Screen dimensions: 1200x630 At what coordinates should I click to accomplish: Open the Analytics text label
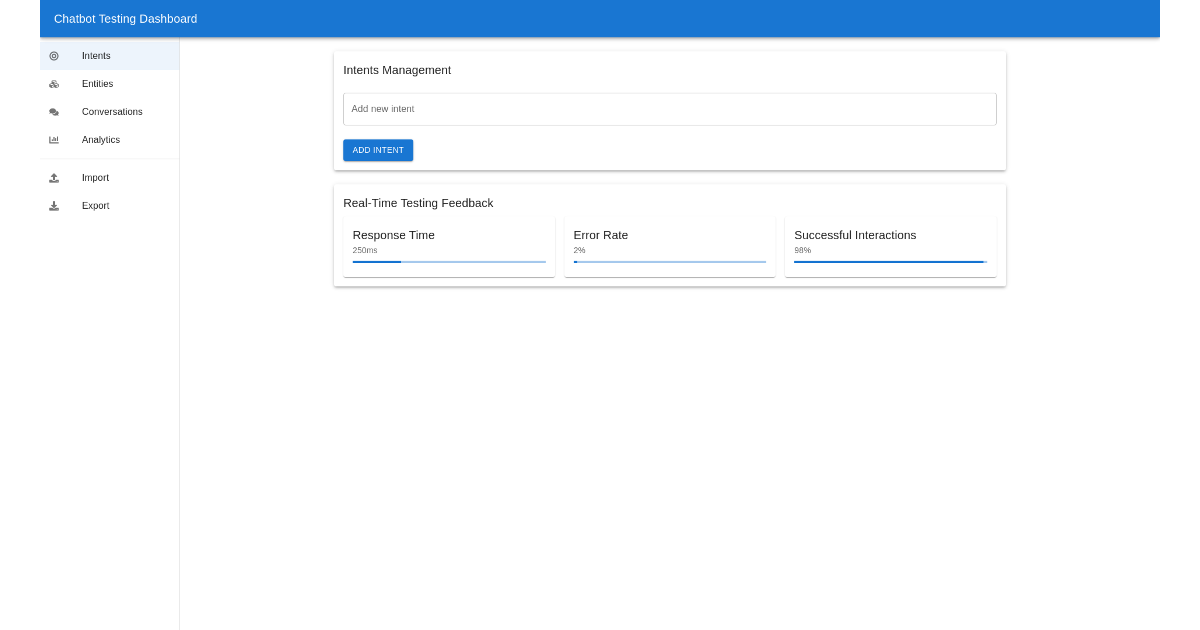click(x=101, y=140)
